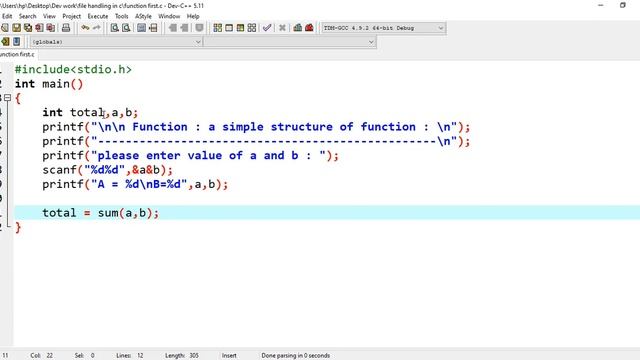Open the Window menu
The image size is (640, 360).
pyautogui.click(x=169, y=16)
